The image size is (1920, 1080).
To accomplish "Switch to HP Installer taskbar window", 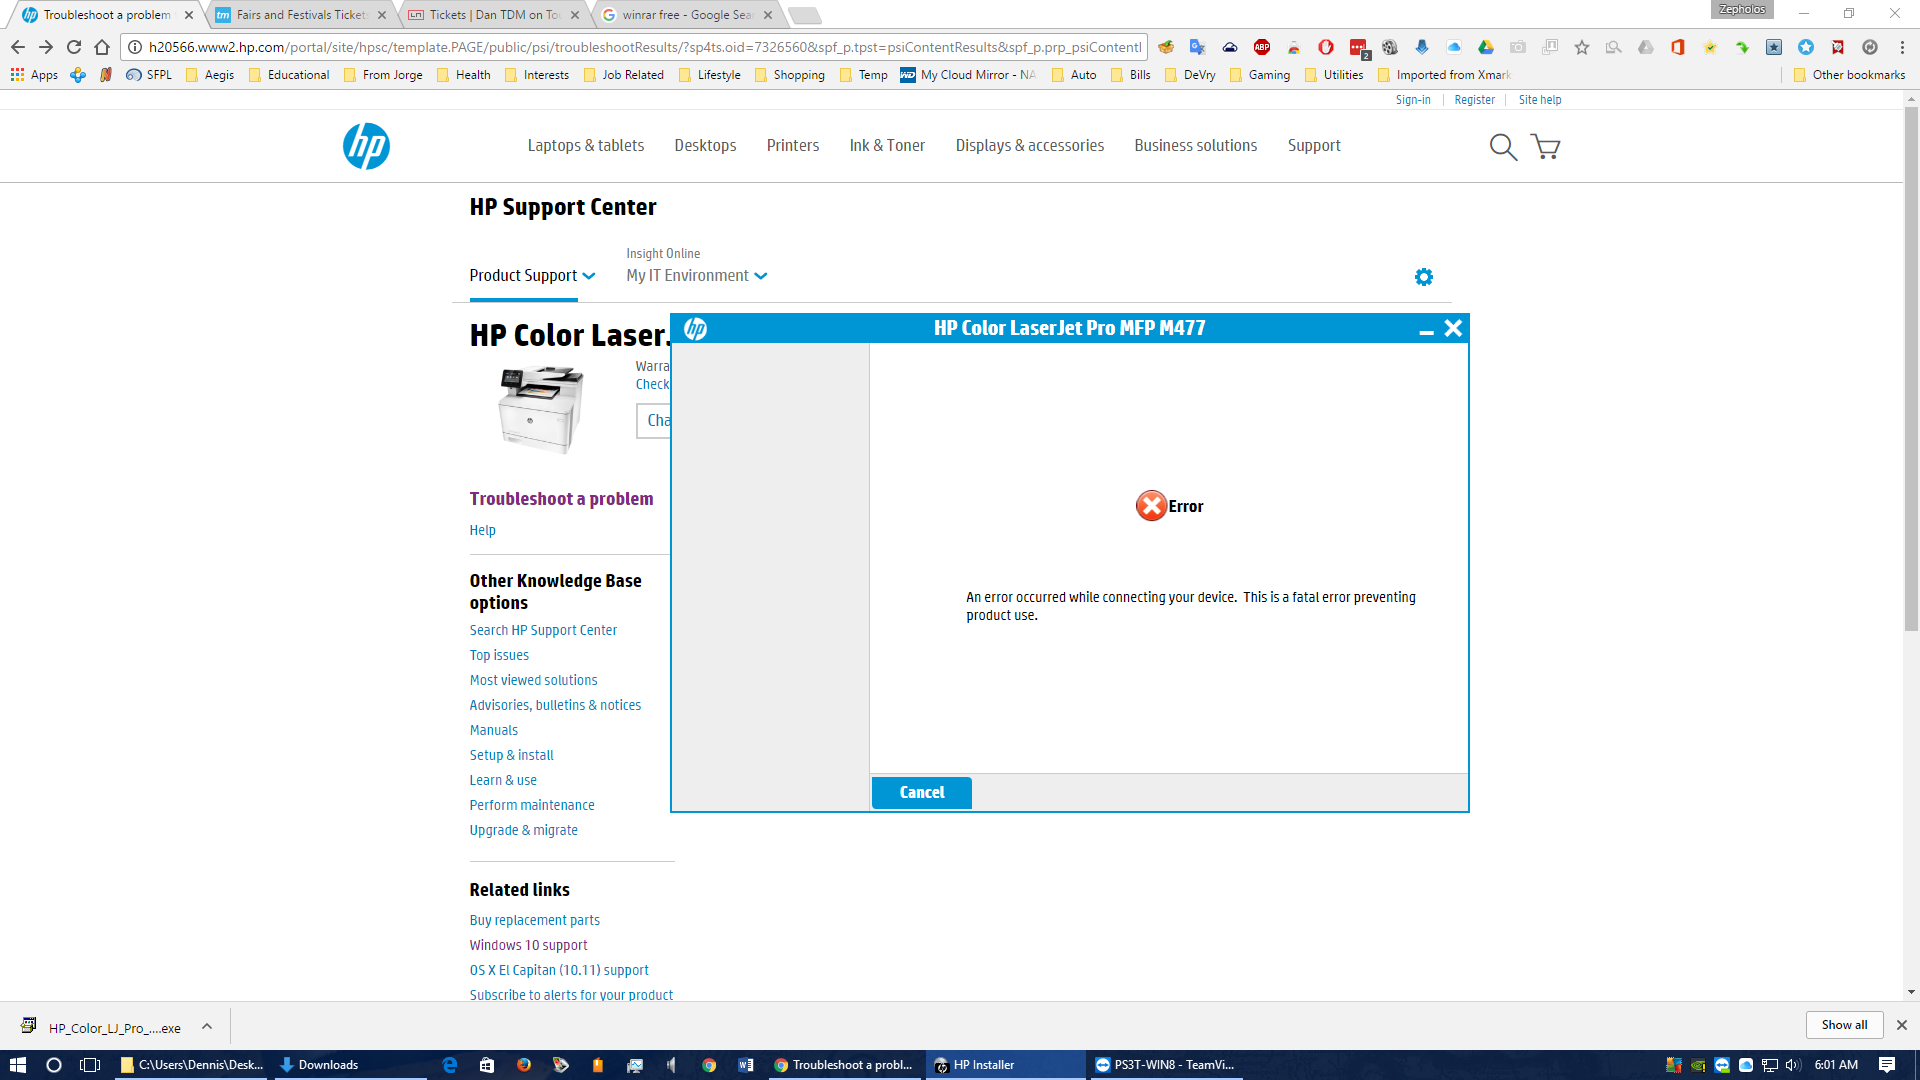I will [1005, 1065].
